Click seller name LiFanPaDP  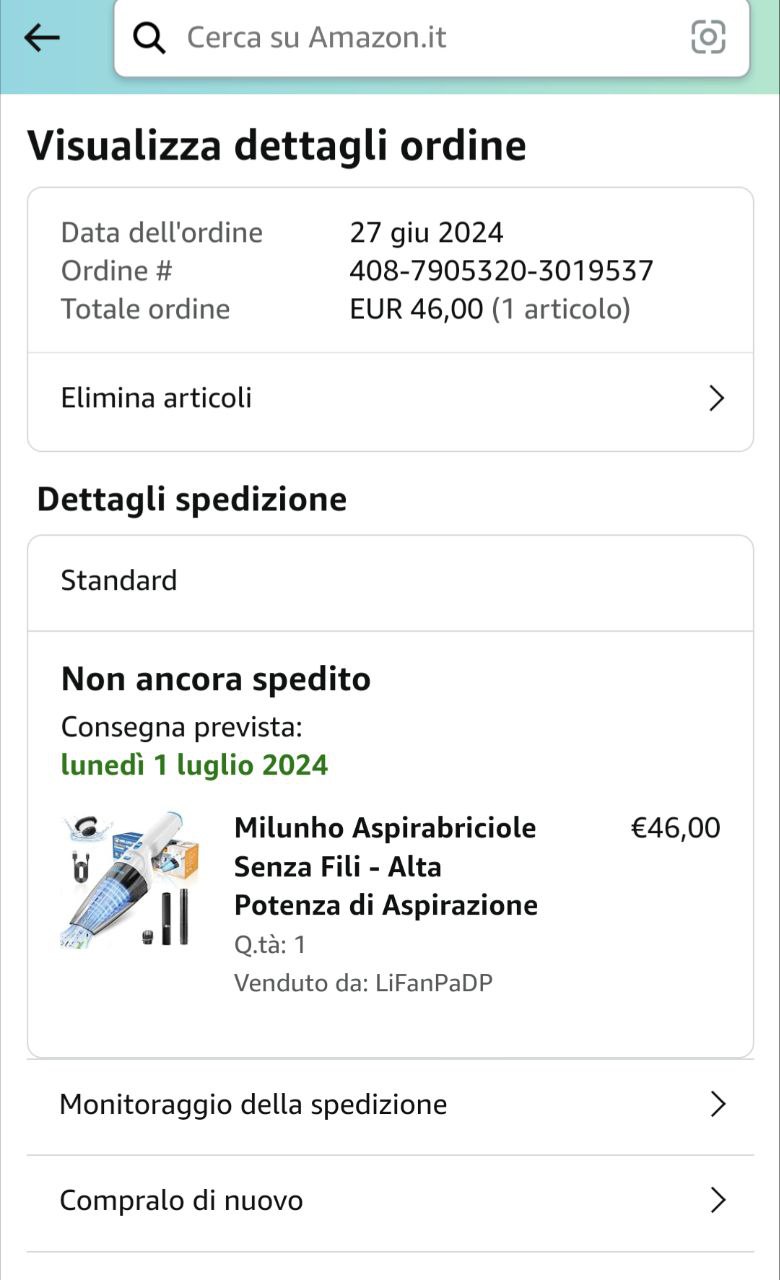coord(434,983)
